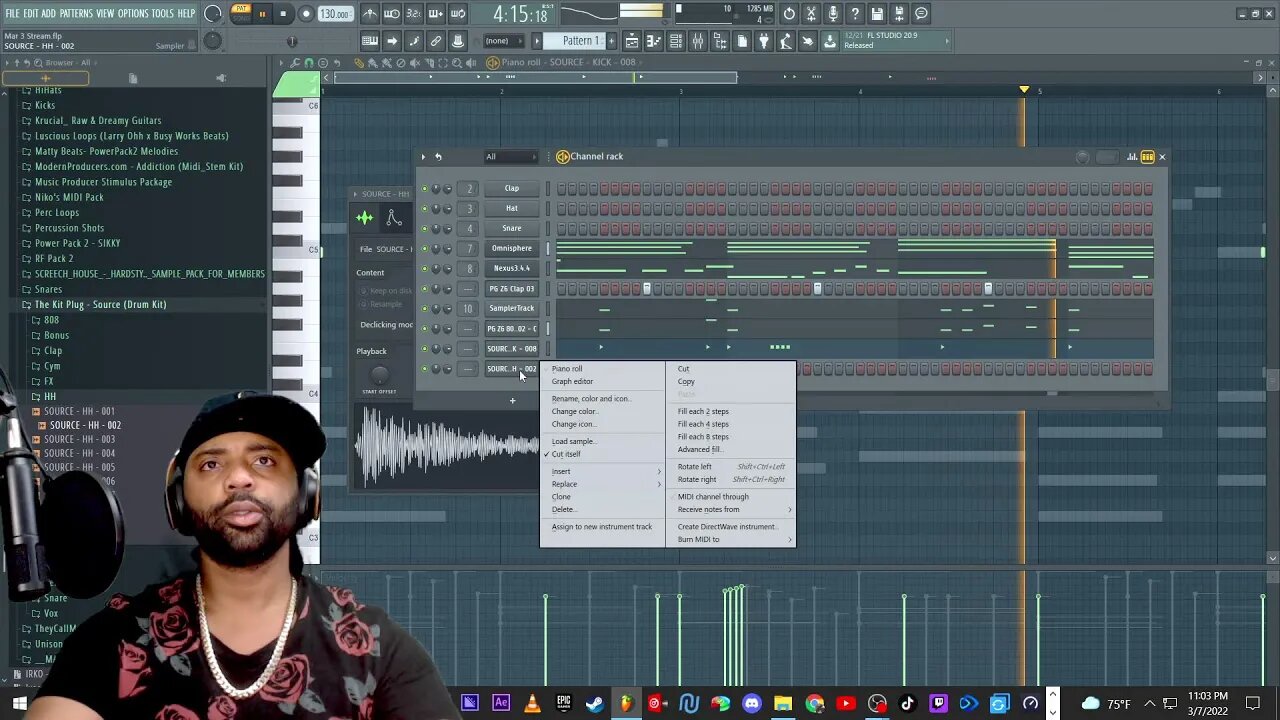Mute the SamplerTrack channel green light
Viewport: 1280px width, 720px height.
(x=424, y=308)
